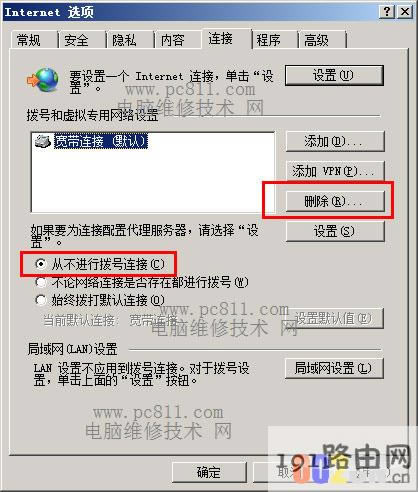The height and width of the screenshot is (492, 418).
Task: Click the help question mark button
Action: pos(387,12)
